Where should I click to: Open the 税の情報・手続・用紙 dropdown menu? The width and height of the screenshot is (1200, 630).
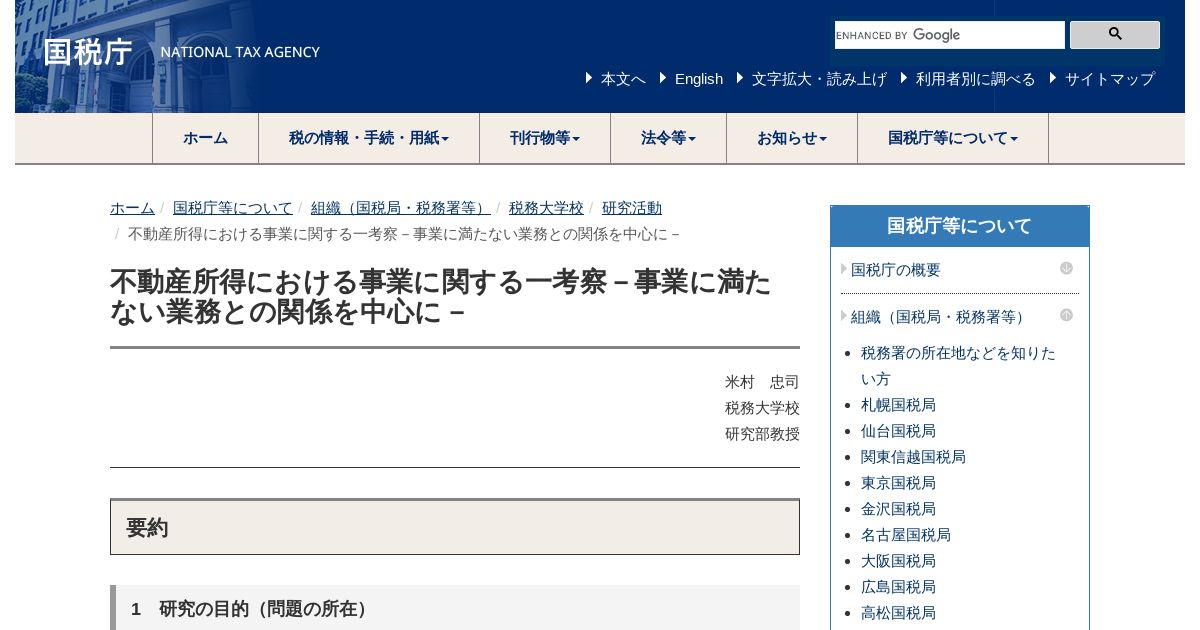pyautogui.click(x=369, y=138)
